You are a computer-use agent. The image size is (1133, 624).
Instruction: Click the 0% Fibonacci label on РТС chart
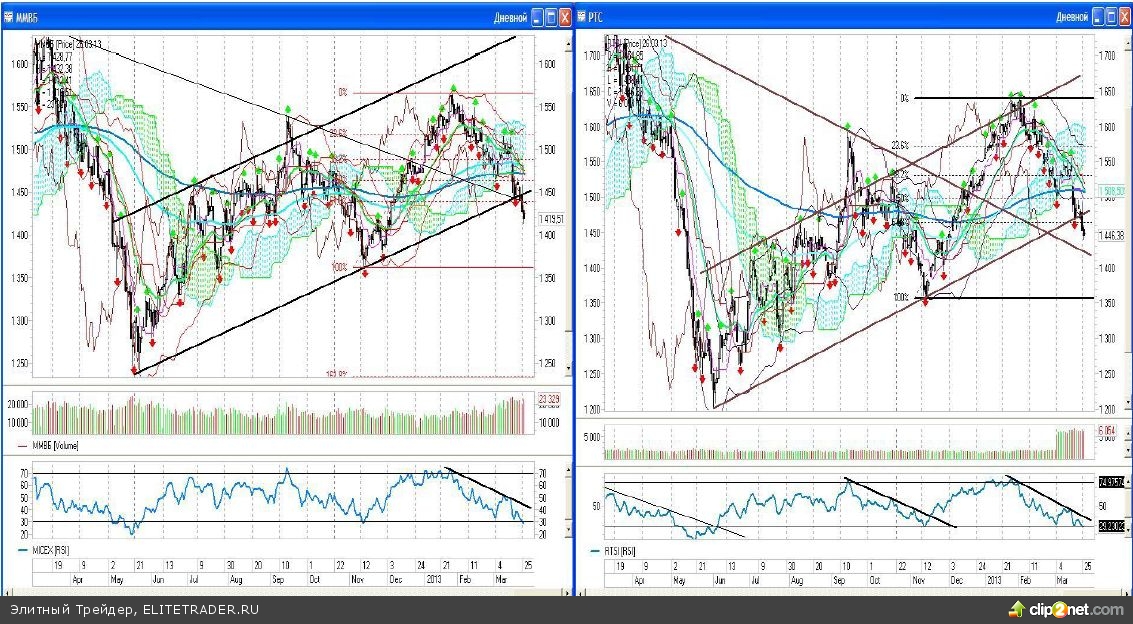point(905,98)
